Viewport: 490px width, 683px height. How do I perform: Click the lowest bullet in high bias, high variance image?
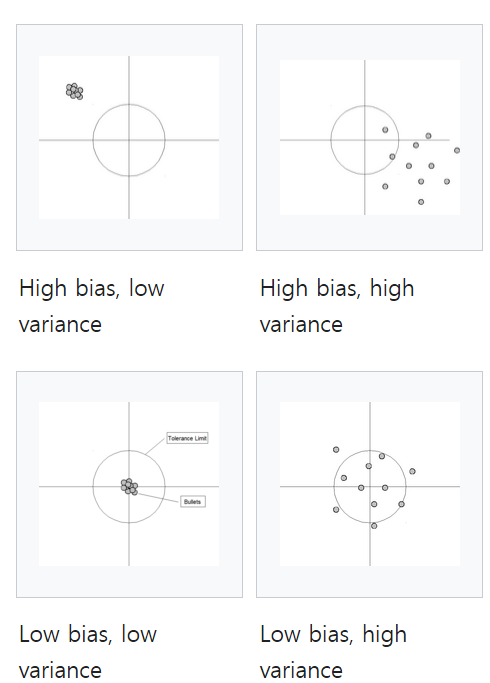[x=421, y=202]
